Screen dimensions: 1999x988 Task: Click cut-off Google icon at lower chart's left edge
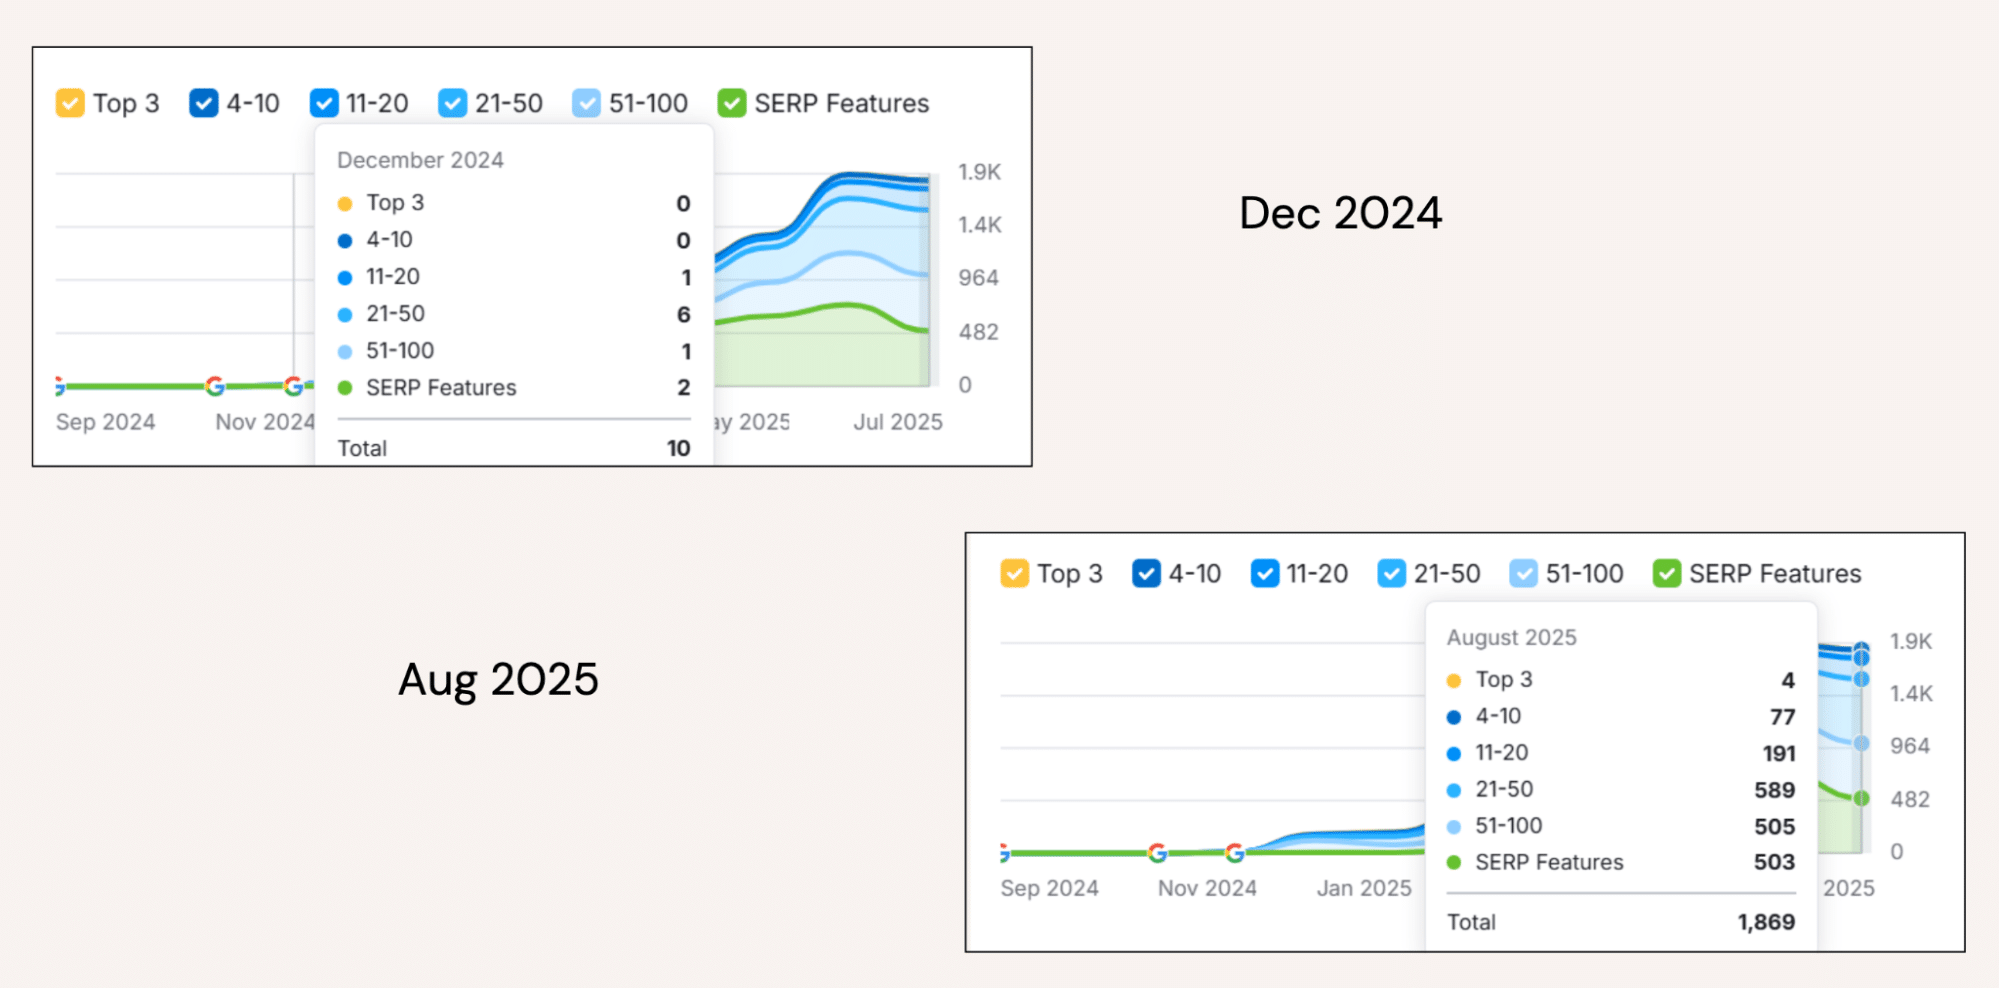pos(1004,853)
